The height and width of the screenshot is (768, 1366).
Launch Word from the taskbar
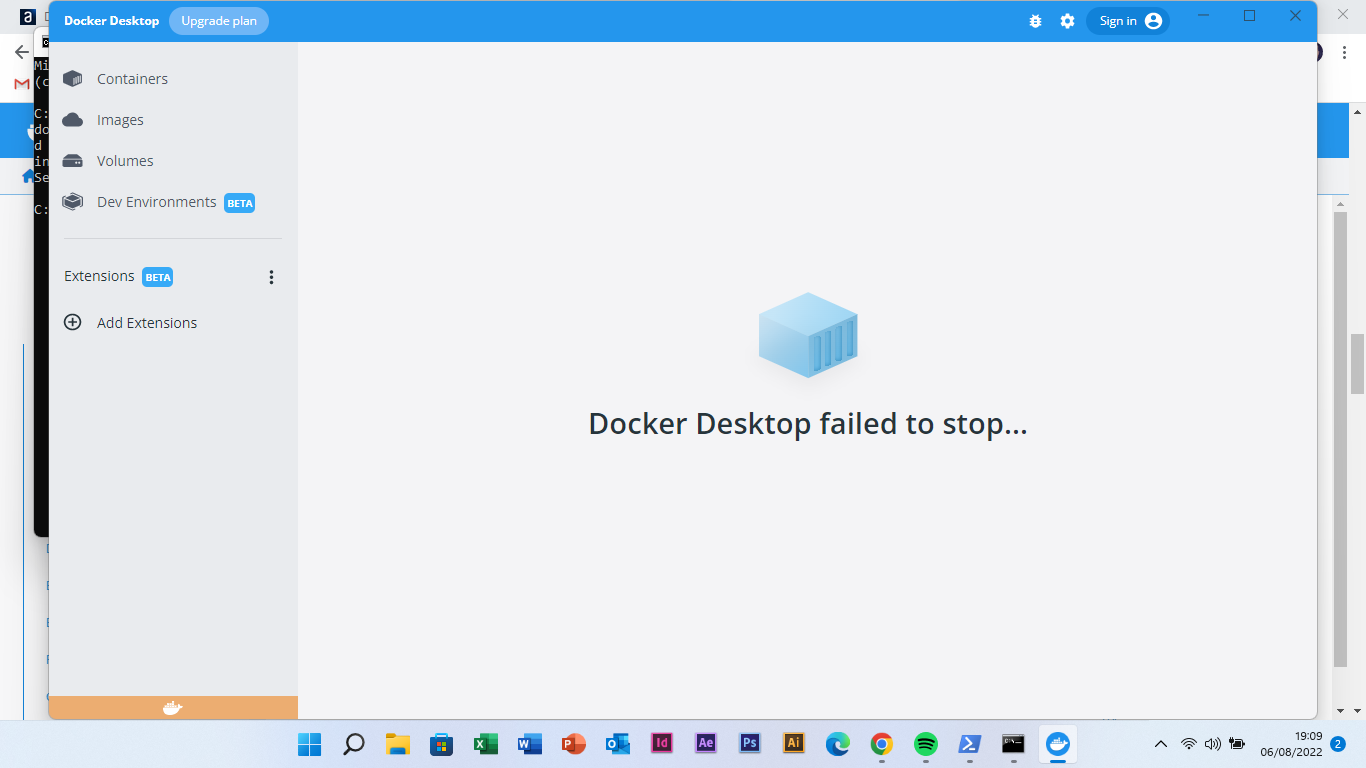pyautogui.click(x=529, y=744)
